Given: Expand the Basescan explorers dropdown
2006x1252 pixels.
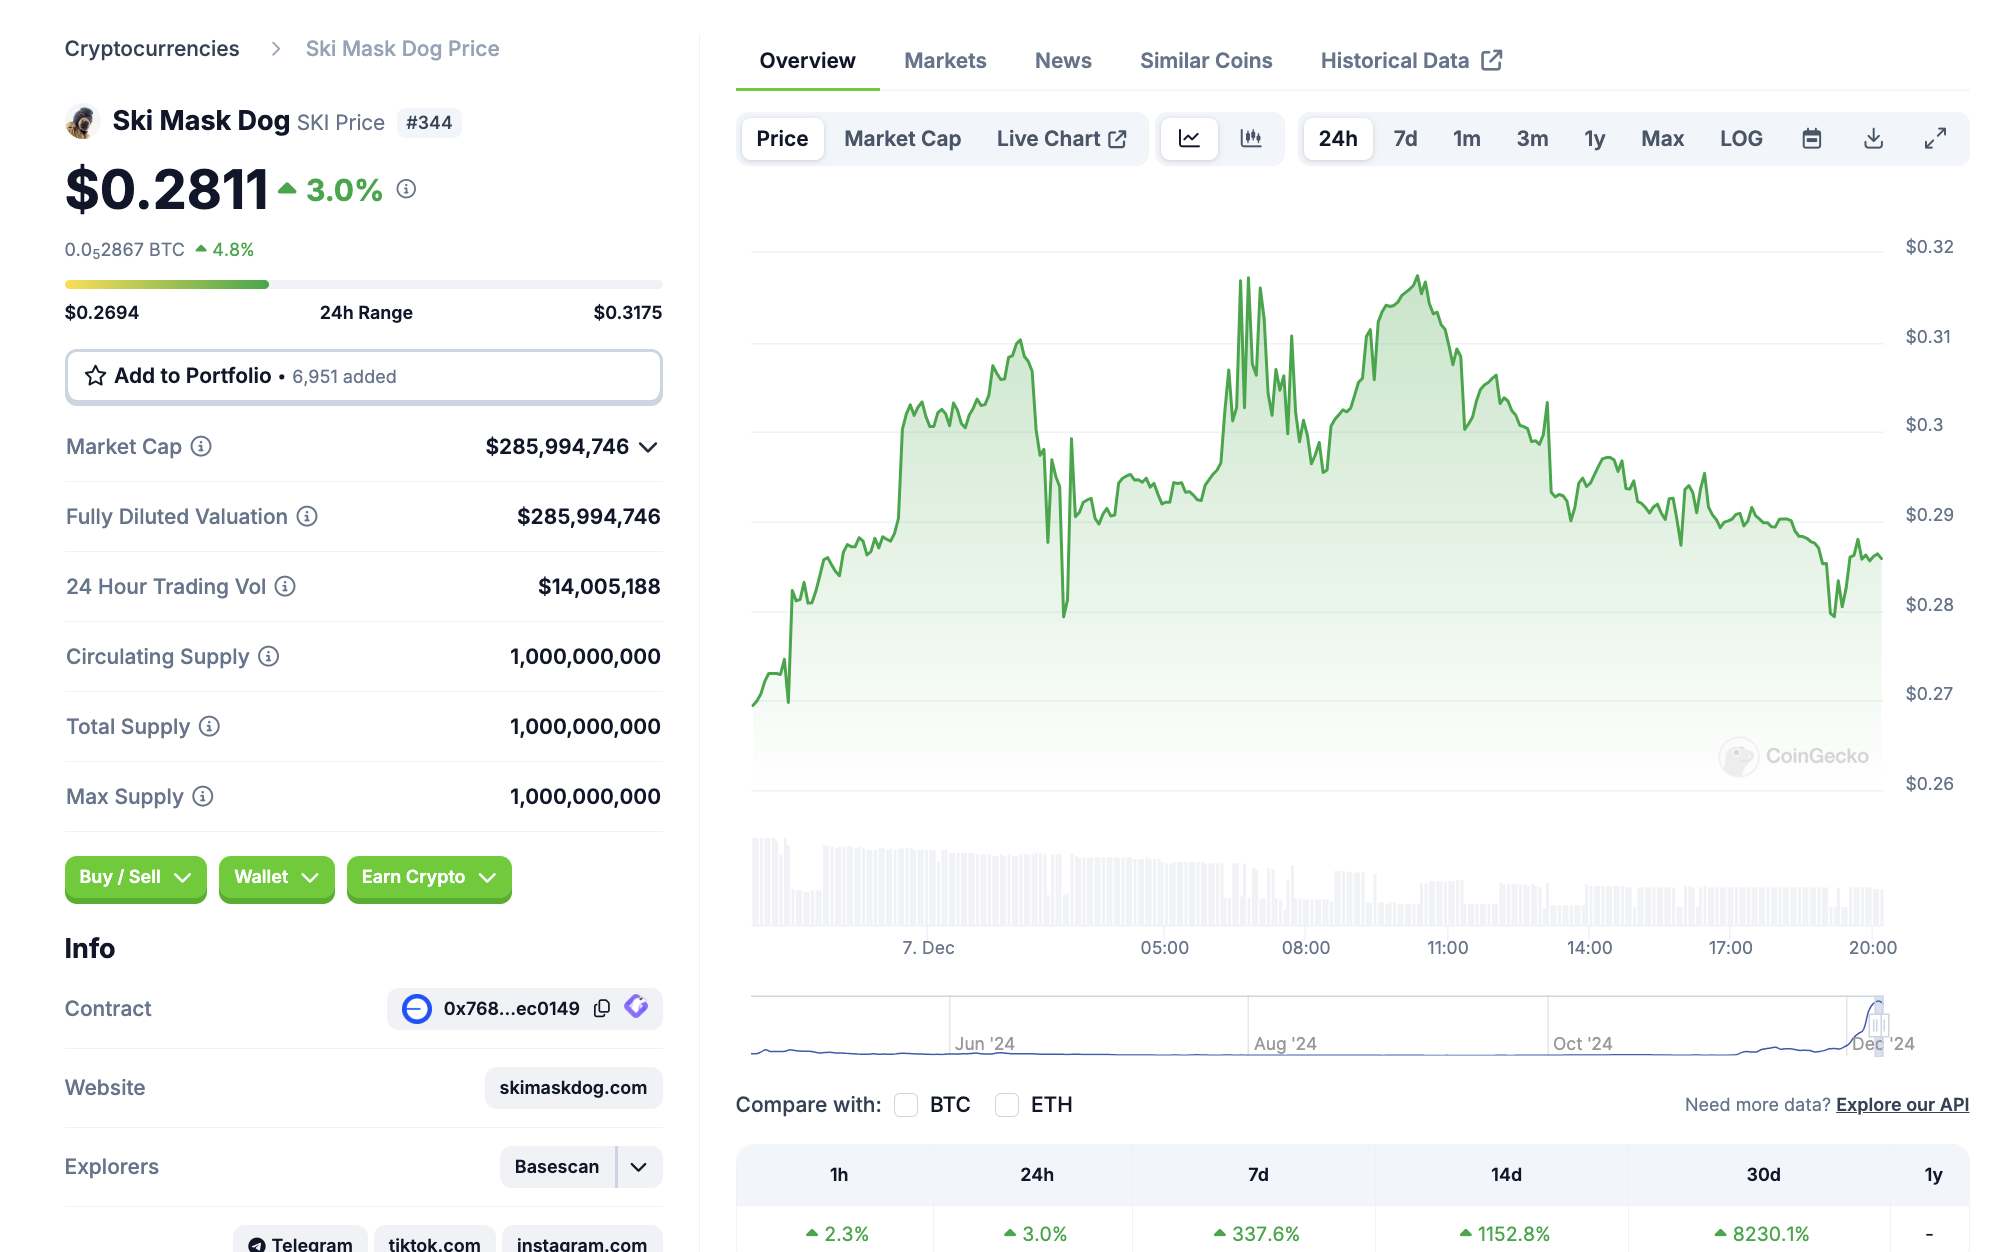Looking at the screenshot, I should [x=639, y=1167].
